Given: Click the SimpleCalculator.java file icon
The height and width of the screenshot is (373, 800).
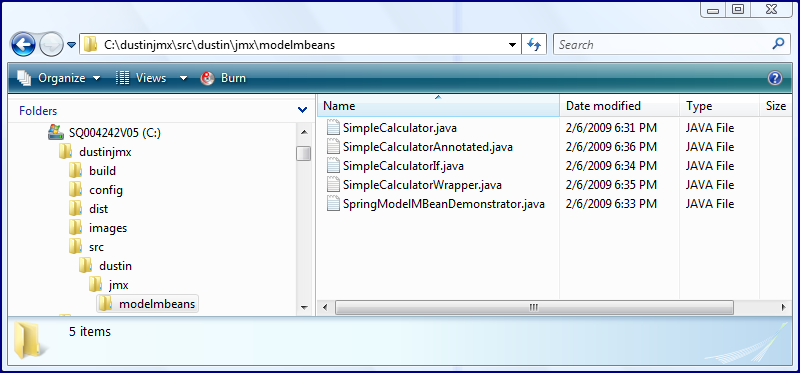Looking at the screenshot, I should [x=333, y=128].
